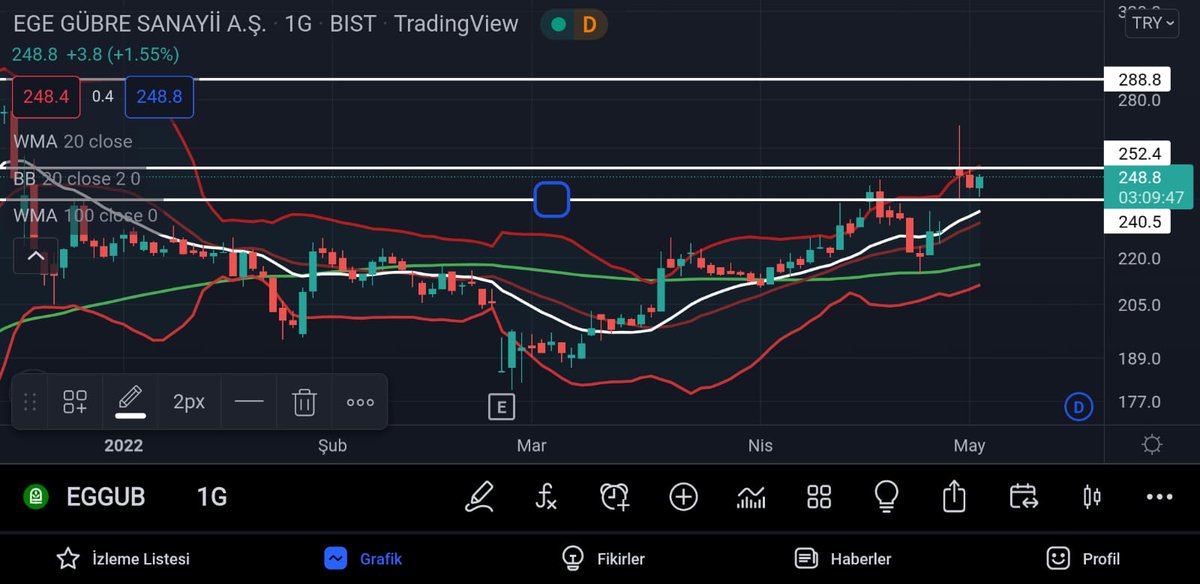The image size is (1200, 584).
Task: Open the Haberler tab
Action: click(x=842, y=559)
